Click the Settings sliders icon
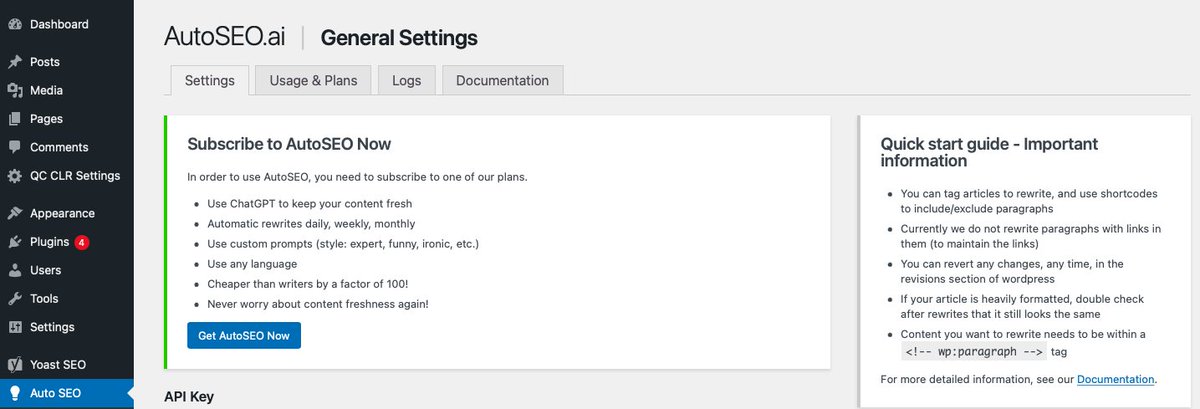1200x409 pixels. point(14,327)
